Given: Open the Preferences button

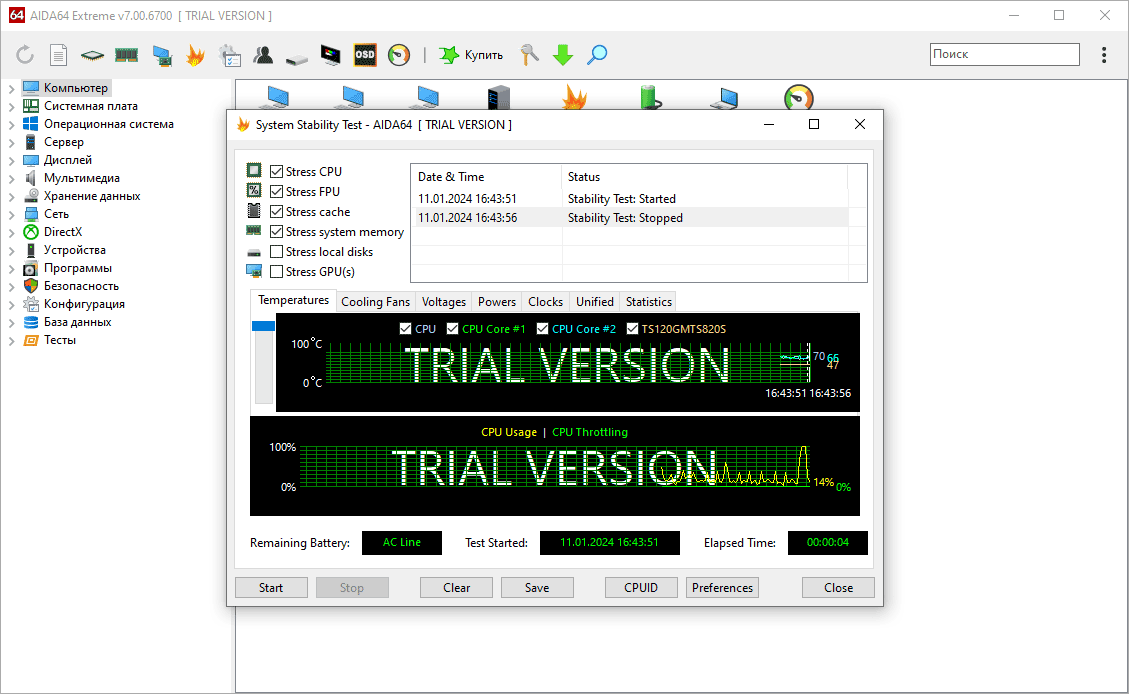Looking at the screenshot, I should [722, 587].
